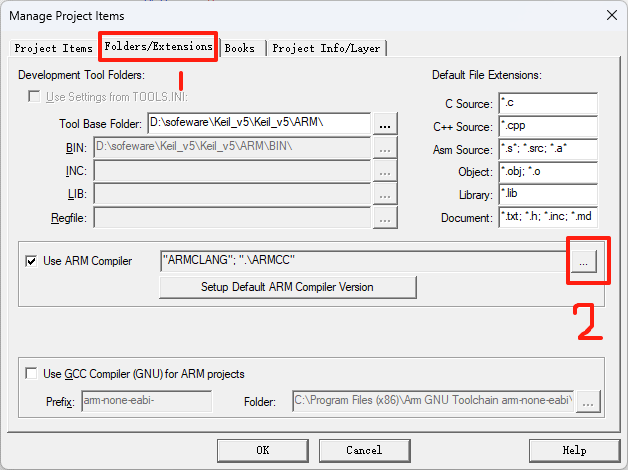This screenshot has height=470, width=628.
Task: Click the GCC Folder browse button
Action: [x=588, y=401]
